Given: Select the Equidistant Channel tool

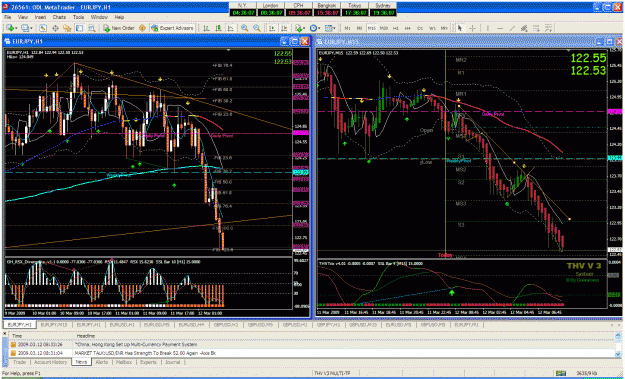Looking at the screenshot, I should (524, 28).
